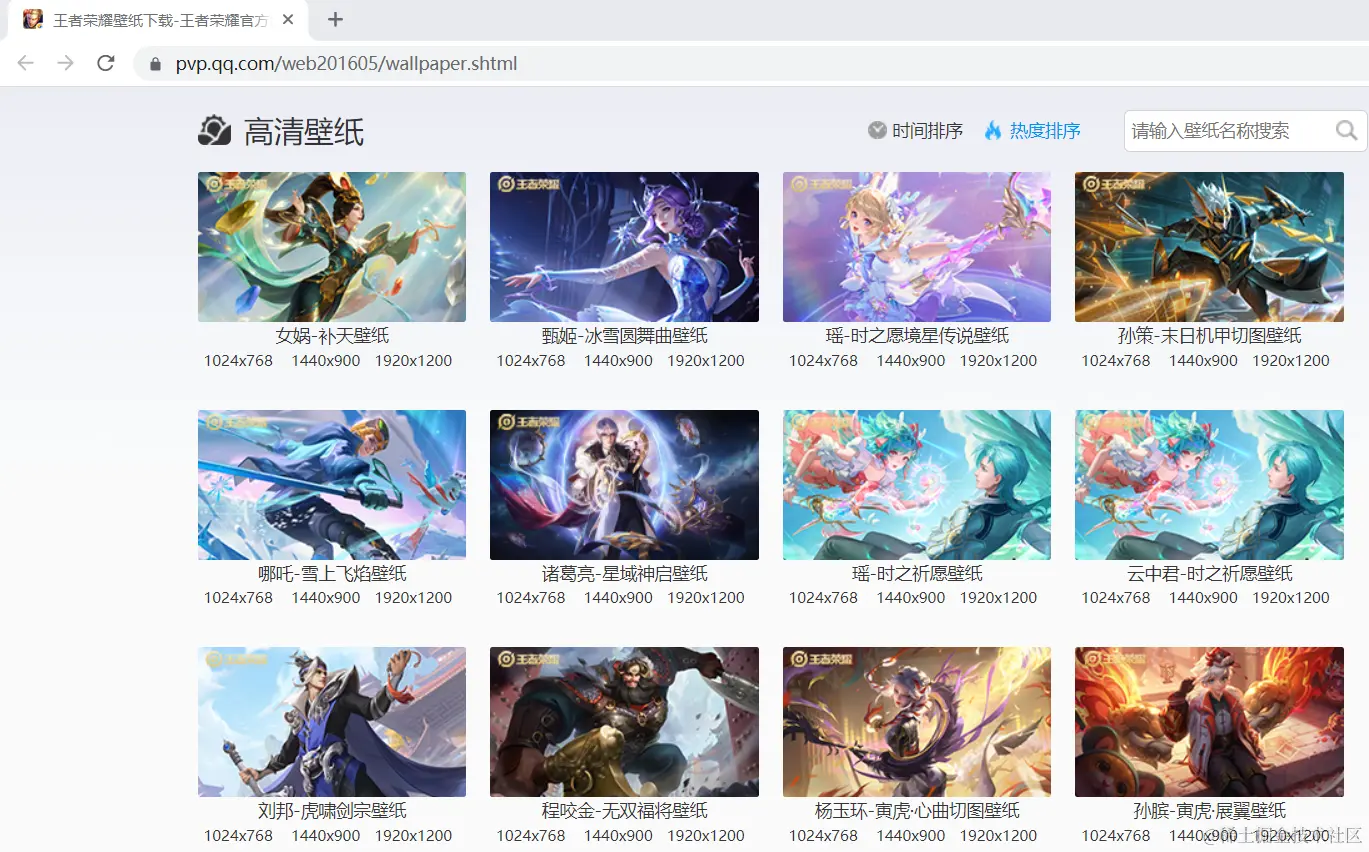Click the 高清壁纸 heading icon
Image resolution: width=1369 pixels, height=852 pixels.
pyautogui.click(x=215, y=130)
